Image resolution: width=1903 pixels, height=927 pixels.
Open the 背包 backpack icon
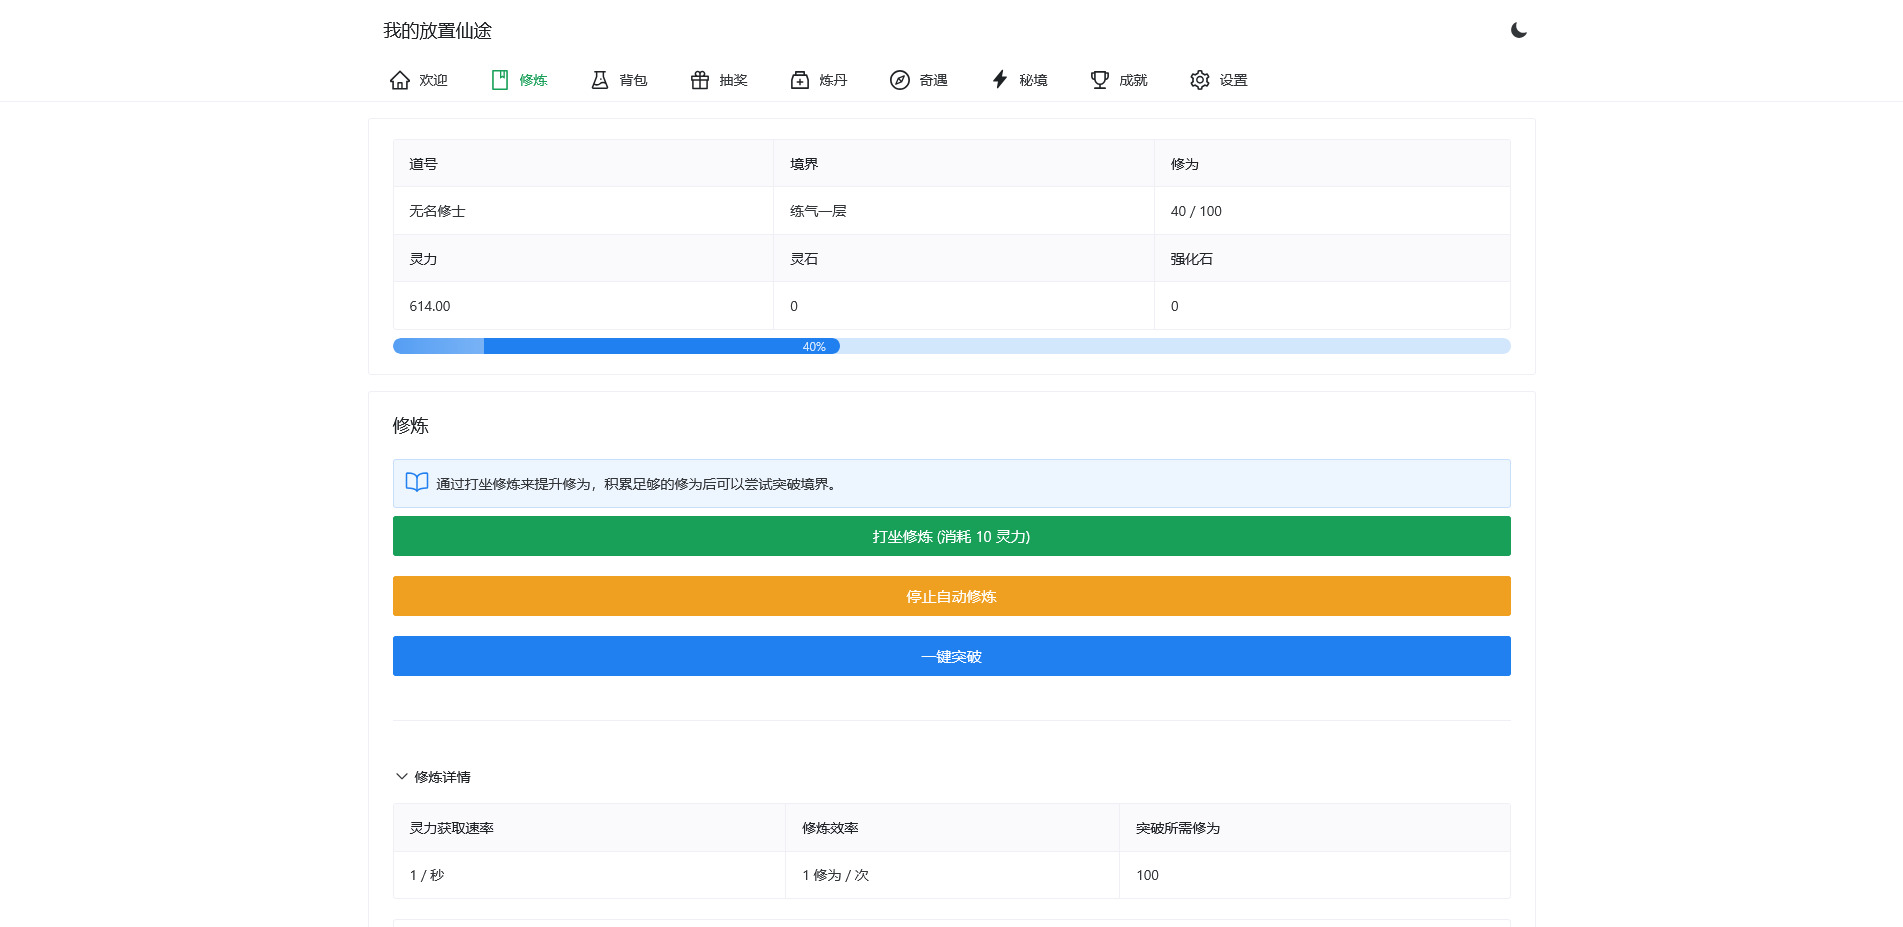coord(599,79)
